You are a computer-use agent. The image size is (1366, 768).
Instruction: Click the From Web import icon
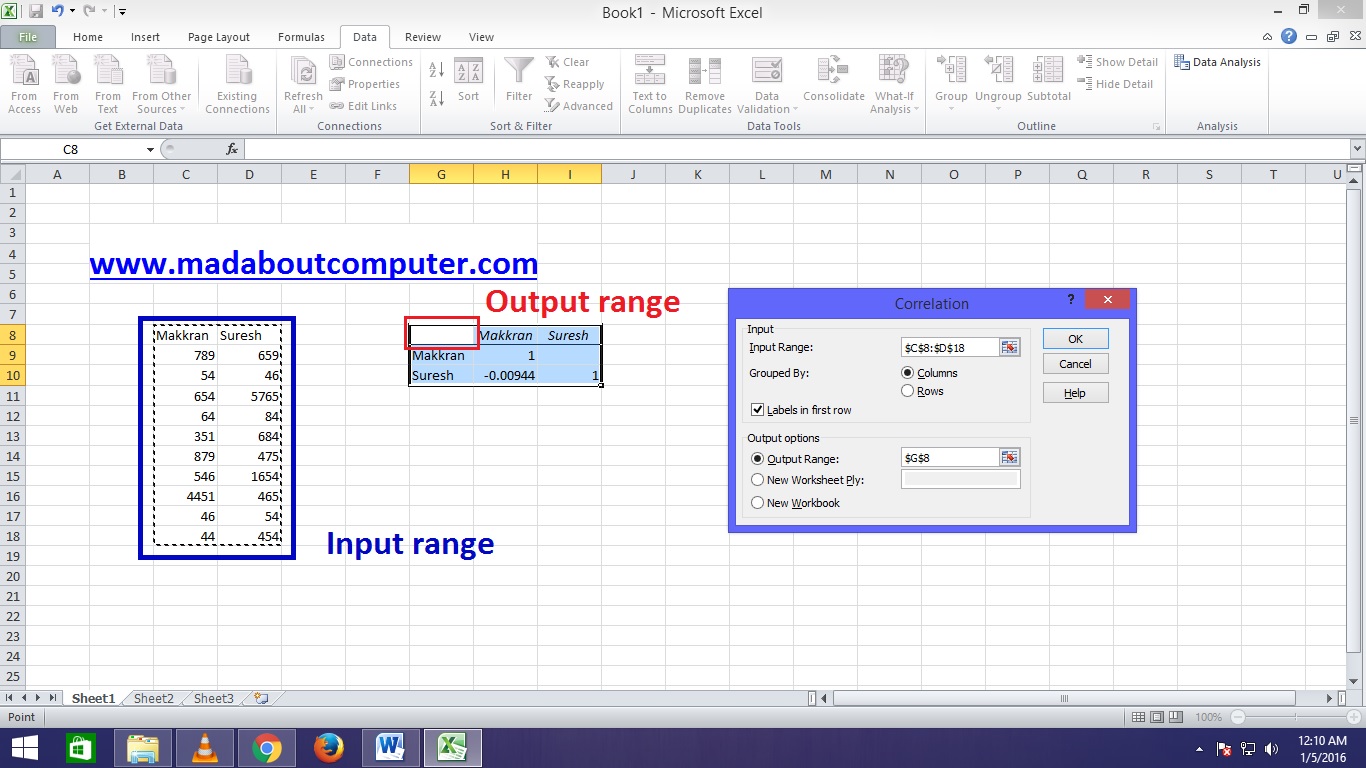66,85
